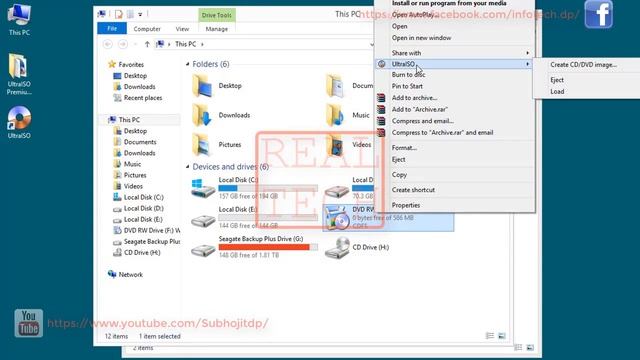This screenshot has height=360, width=640.
Task: Collapse the Devices and drives (6) group
Action: (x=188, y=167)
